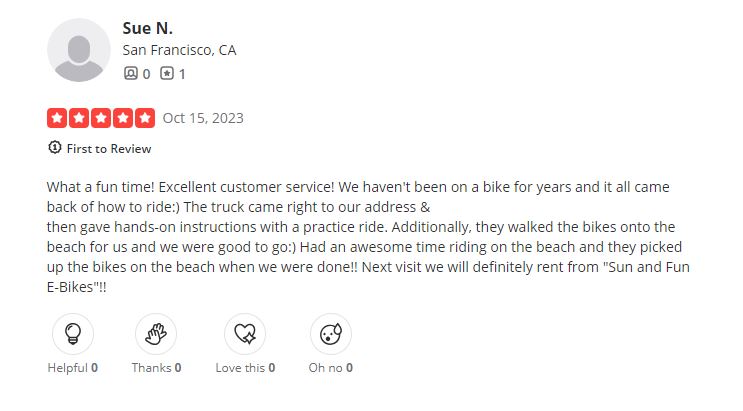The image size is (743, 411).
Task: Click the San Francisco, CA location text
Action: (x=179, y=50)
